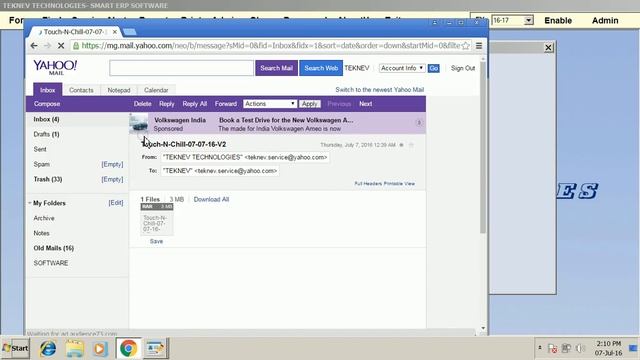The height and width of the screenshot is (360, 640).
Task: Click the Sign Out link
Action: (463, 68)
